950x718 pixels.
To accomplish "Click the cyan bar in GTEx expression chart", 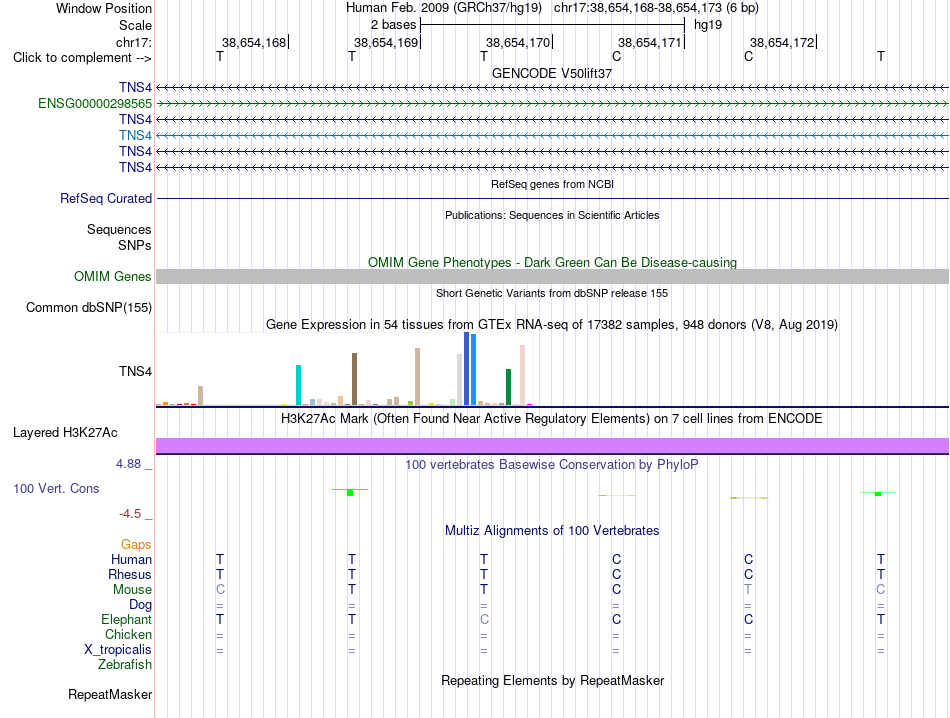I will coord(298,385).
